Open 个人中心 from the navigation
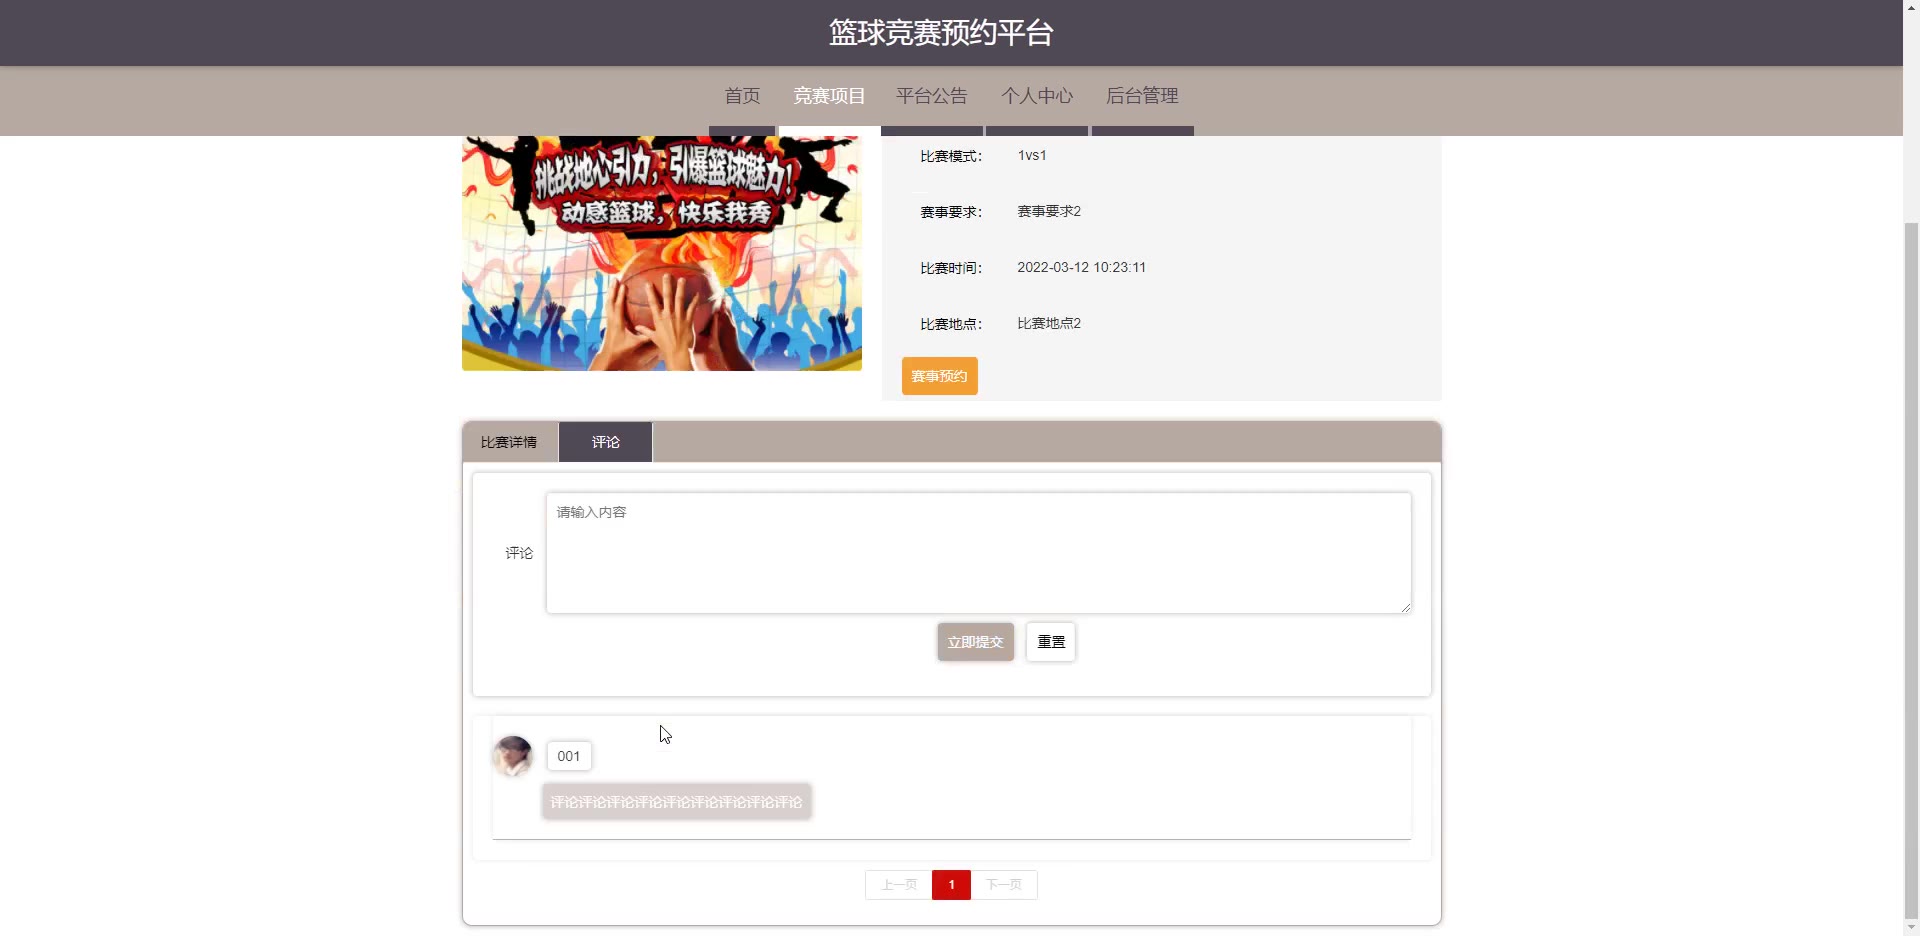Viewport: 1920px width, 936px height. (x=1037, y=96)
